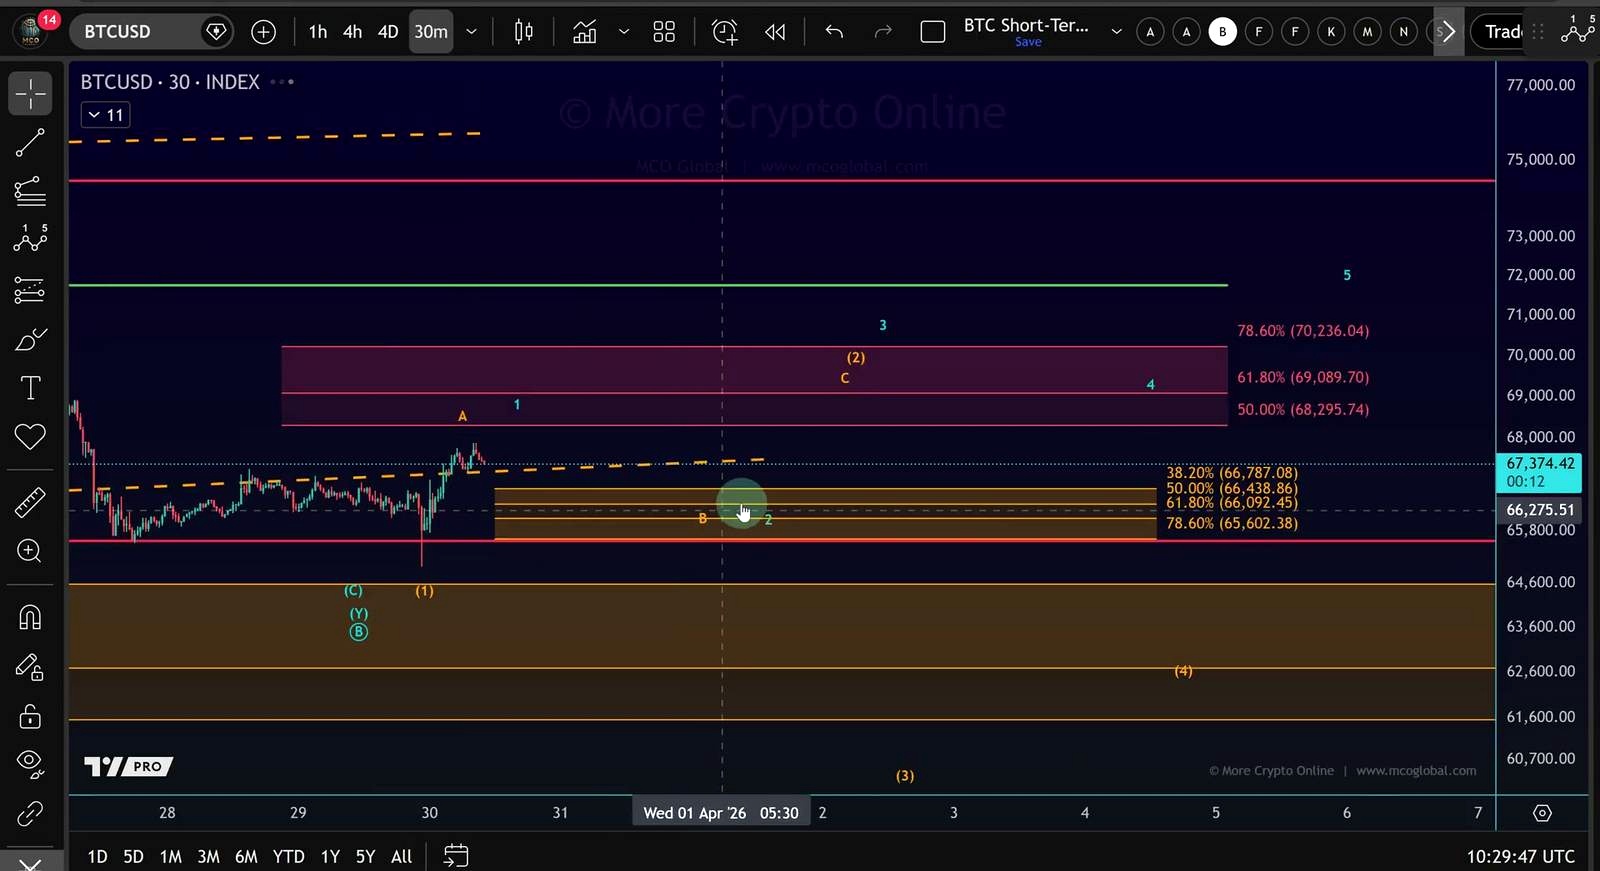Click the diamond badge in symbol search
The height and width of the screenshot is (871, 1600).
point(215,32)
